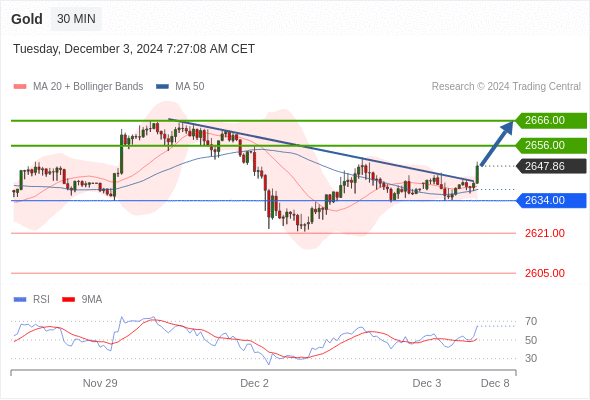Click the 2666.00 resistance price tag
590x400 pixels.
pyautogui.click(x=551, y=120)
